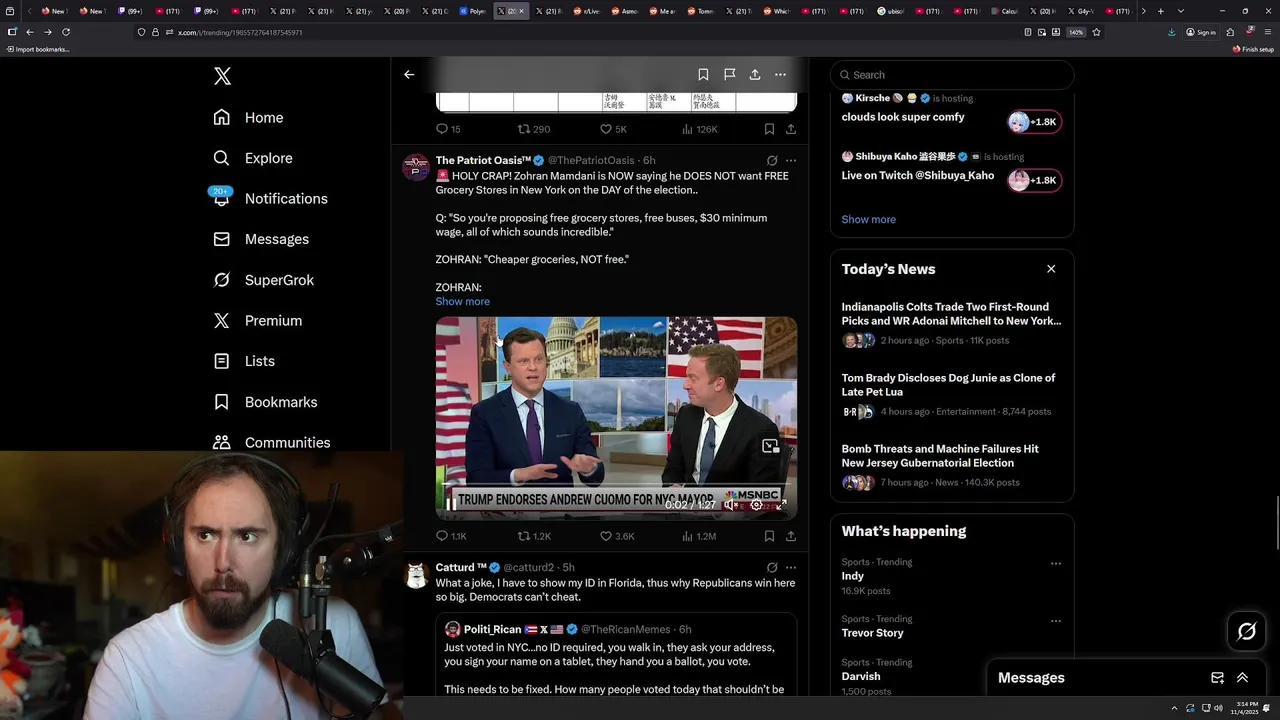Open the Explore page

253,158
